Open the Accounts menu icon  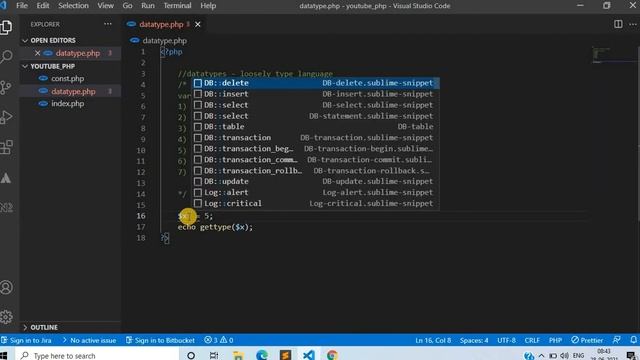coord(7,287)
